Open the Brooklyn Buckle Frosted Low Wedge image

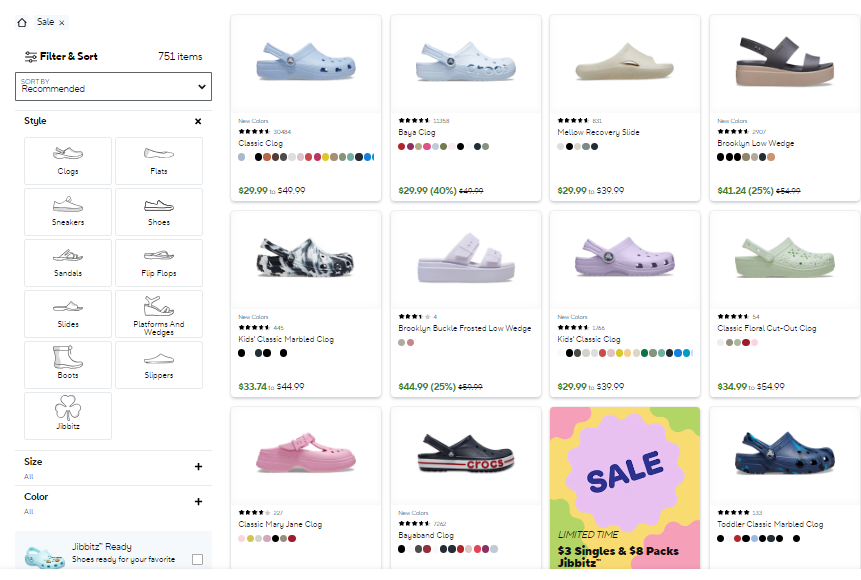466,259
